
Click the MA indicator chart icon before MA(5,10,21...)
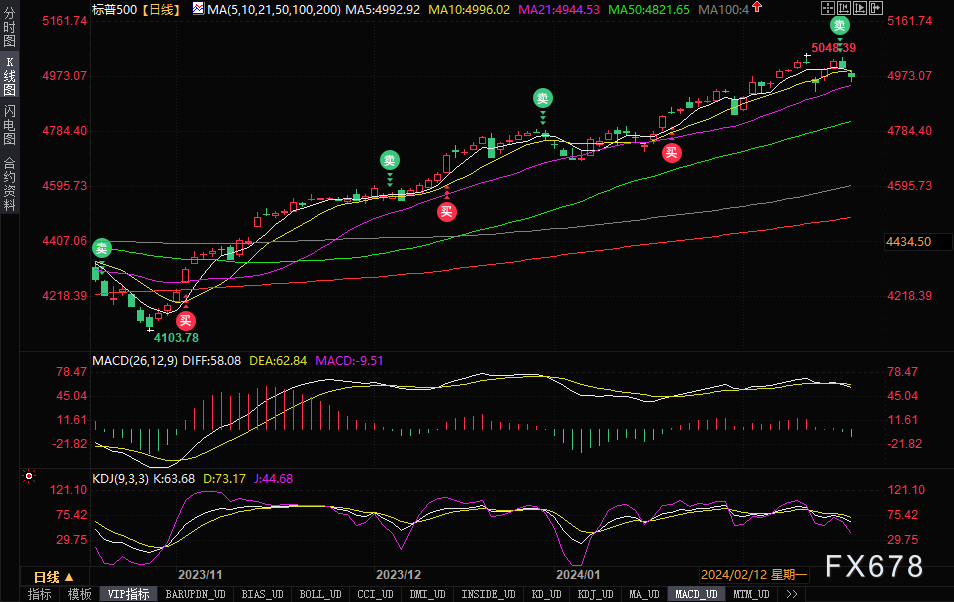[x=198, y=9]
